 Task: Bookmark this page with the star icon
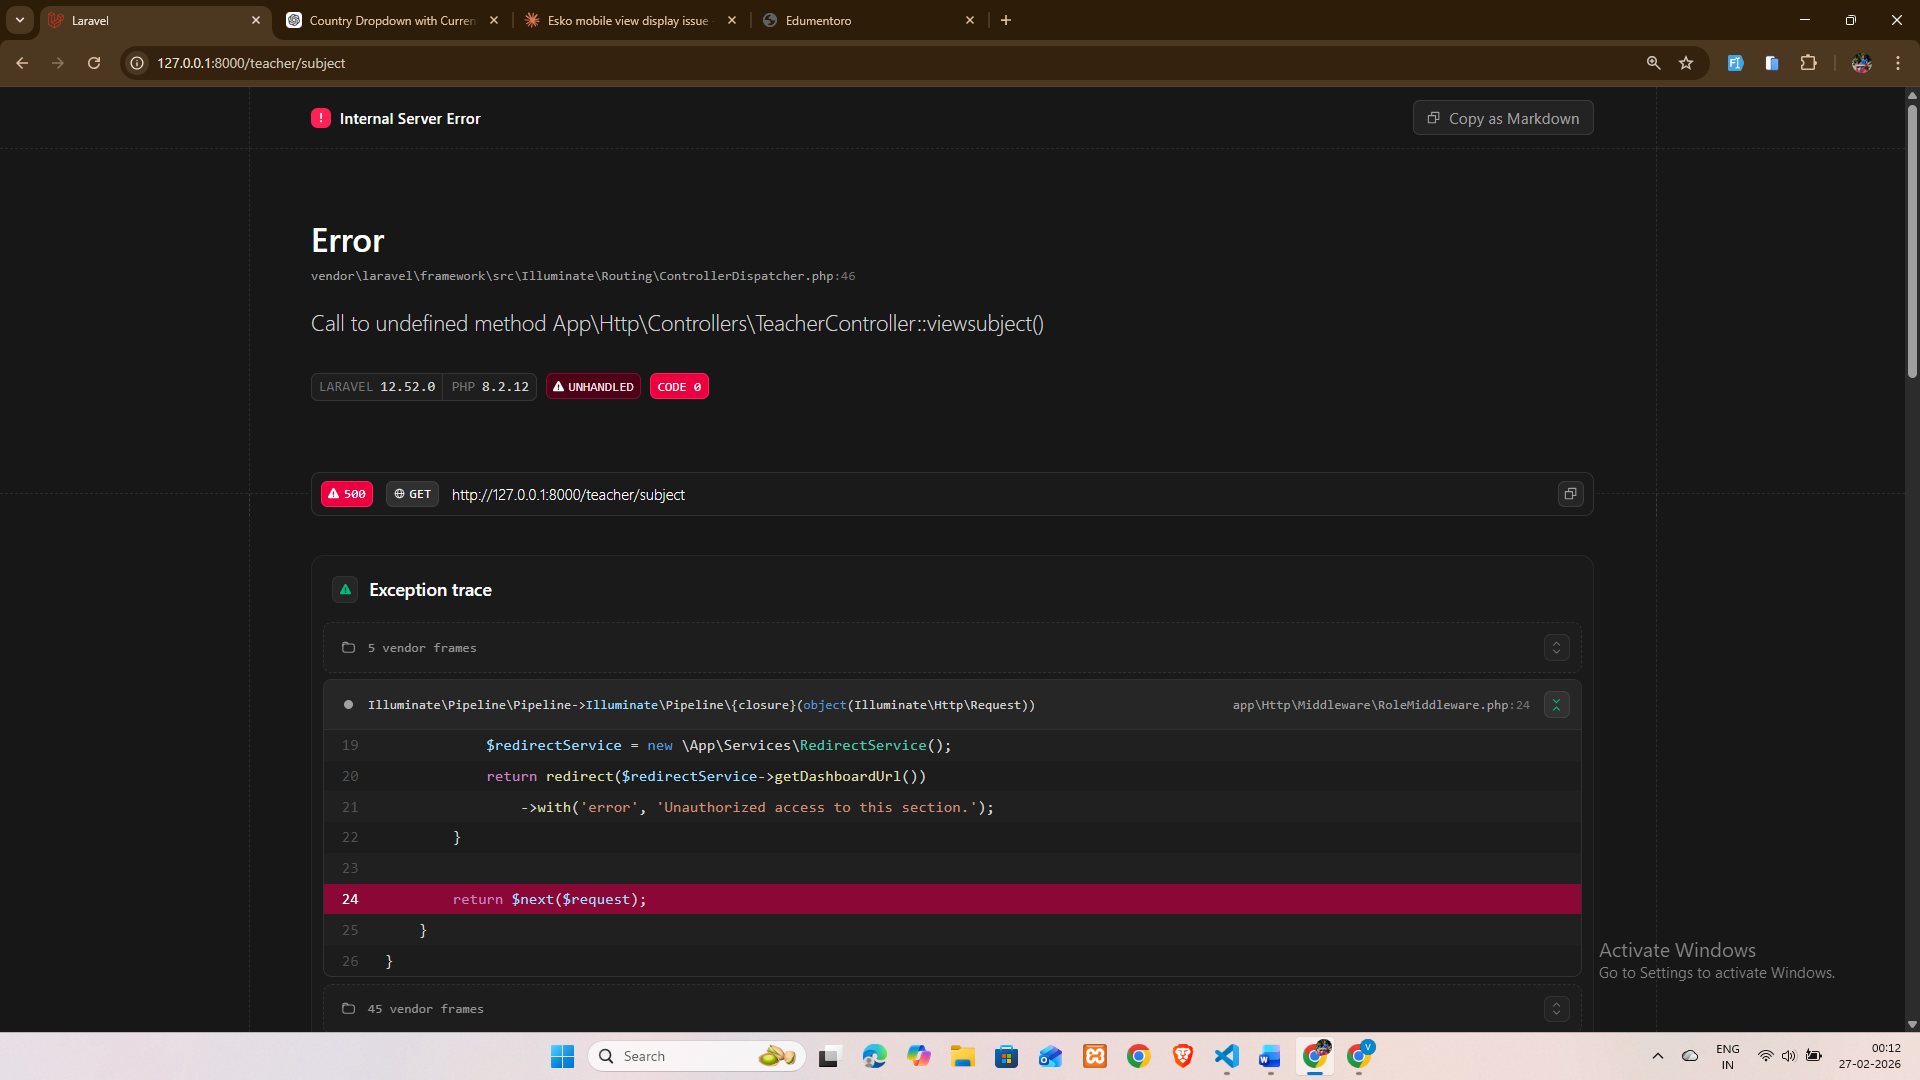tap(1686, 63)
